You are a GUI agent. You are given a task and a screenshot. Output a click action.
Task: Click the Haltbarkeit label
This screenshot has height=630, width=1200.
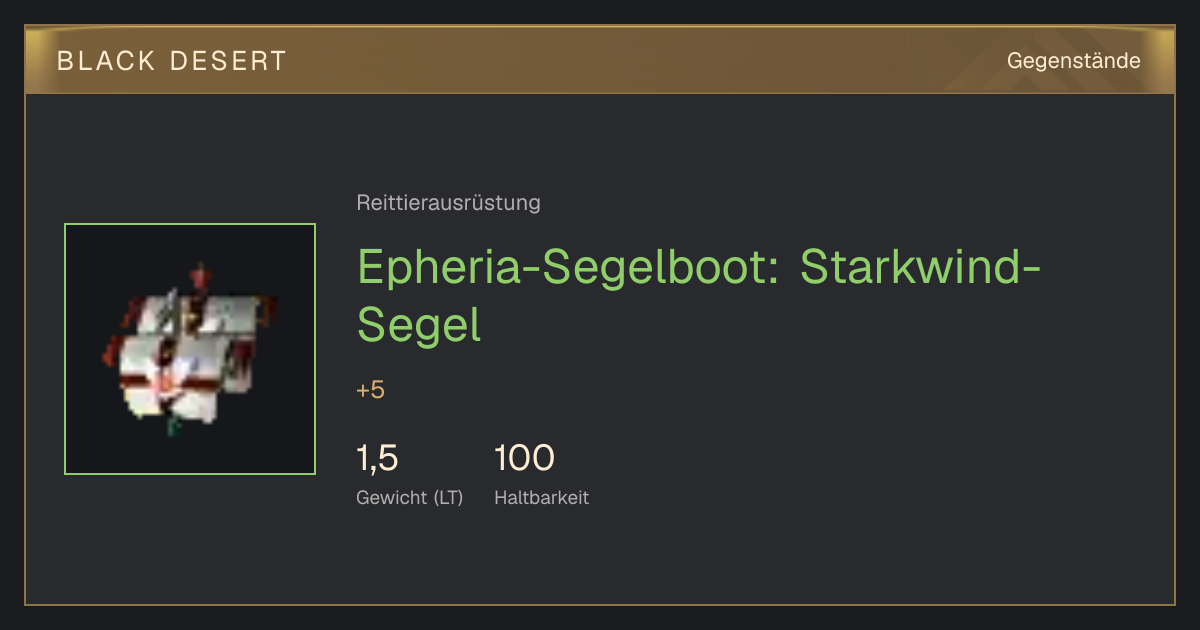click(x=541, y=497)
